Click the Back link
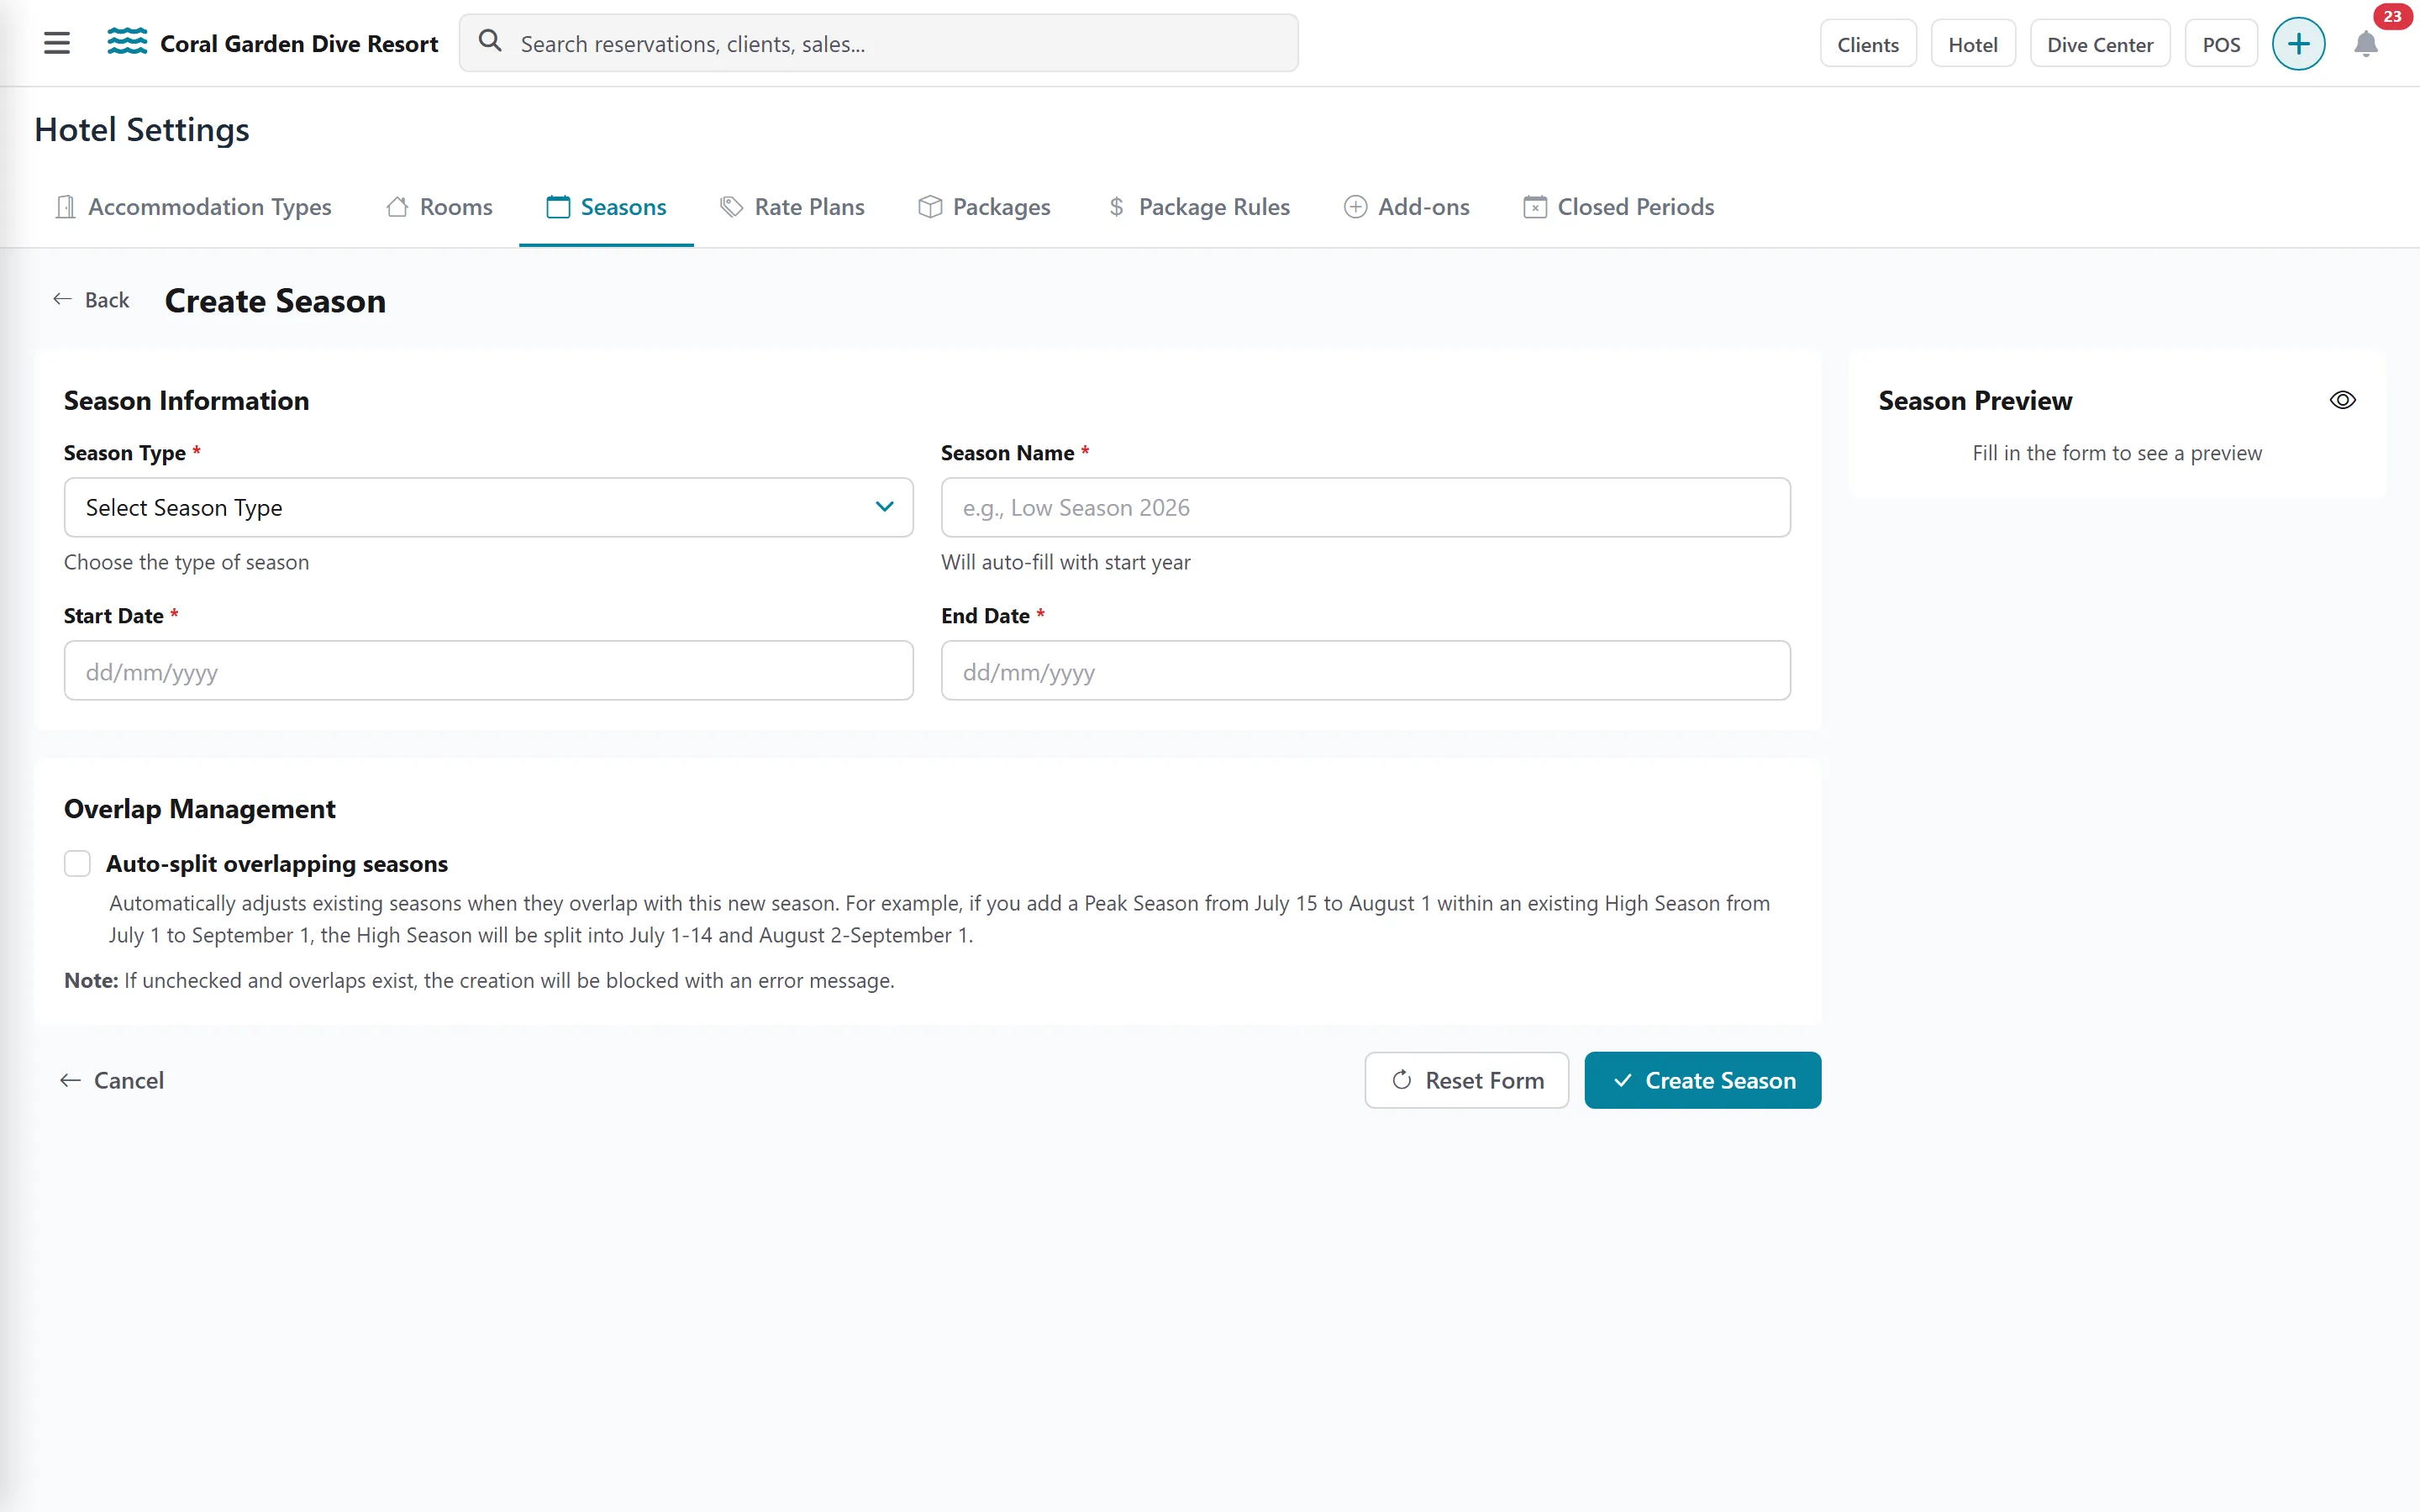 point(91,300)
